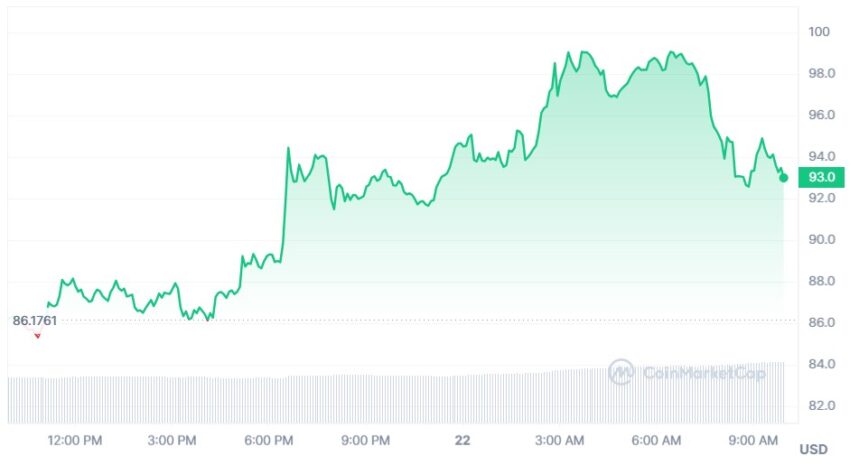Click the green 93.0 current price tag

tap(821, 177)
